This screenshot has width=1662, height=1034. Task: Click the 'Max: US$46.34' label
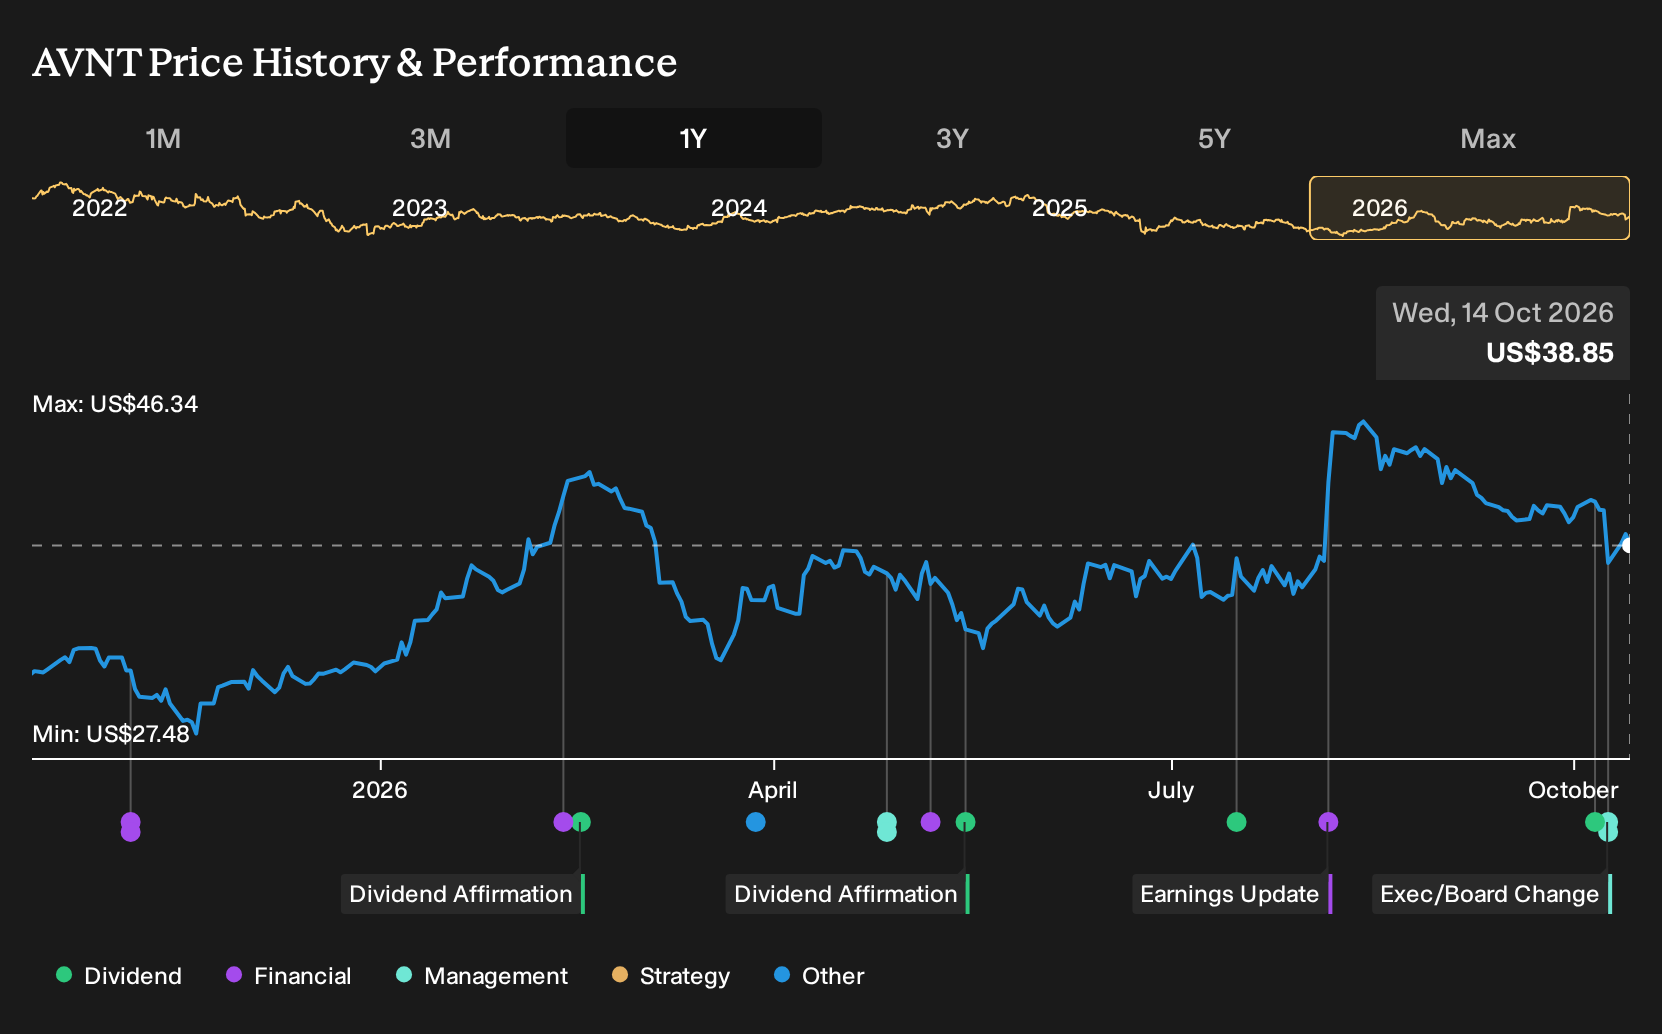coord(115,404)
